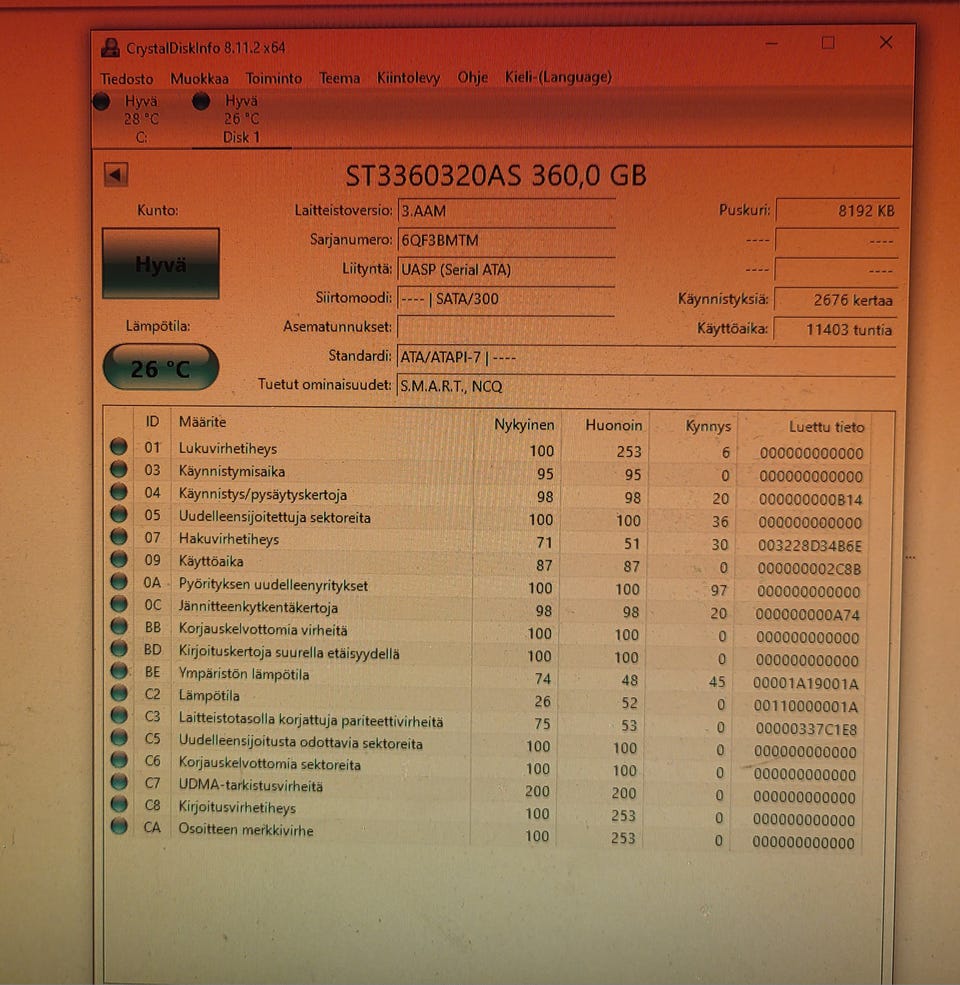Click status icon for Lukuvirhetiheys row
The image size is (960, 985).
[x=119, y=447]
